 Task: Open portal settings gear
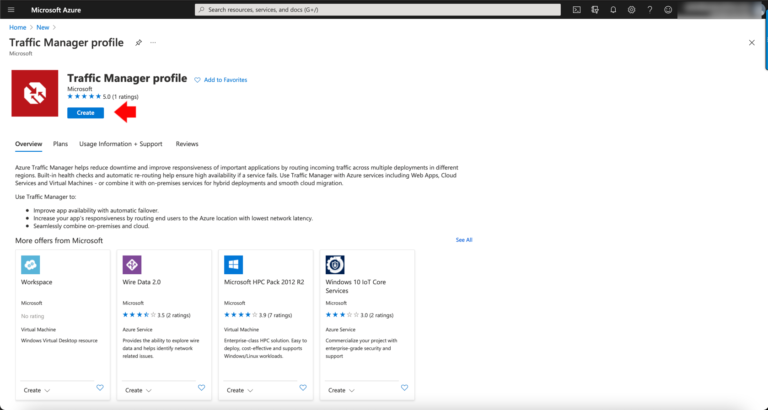[x=631, y=10]
